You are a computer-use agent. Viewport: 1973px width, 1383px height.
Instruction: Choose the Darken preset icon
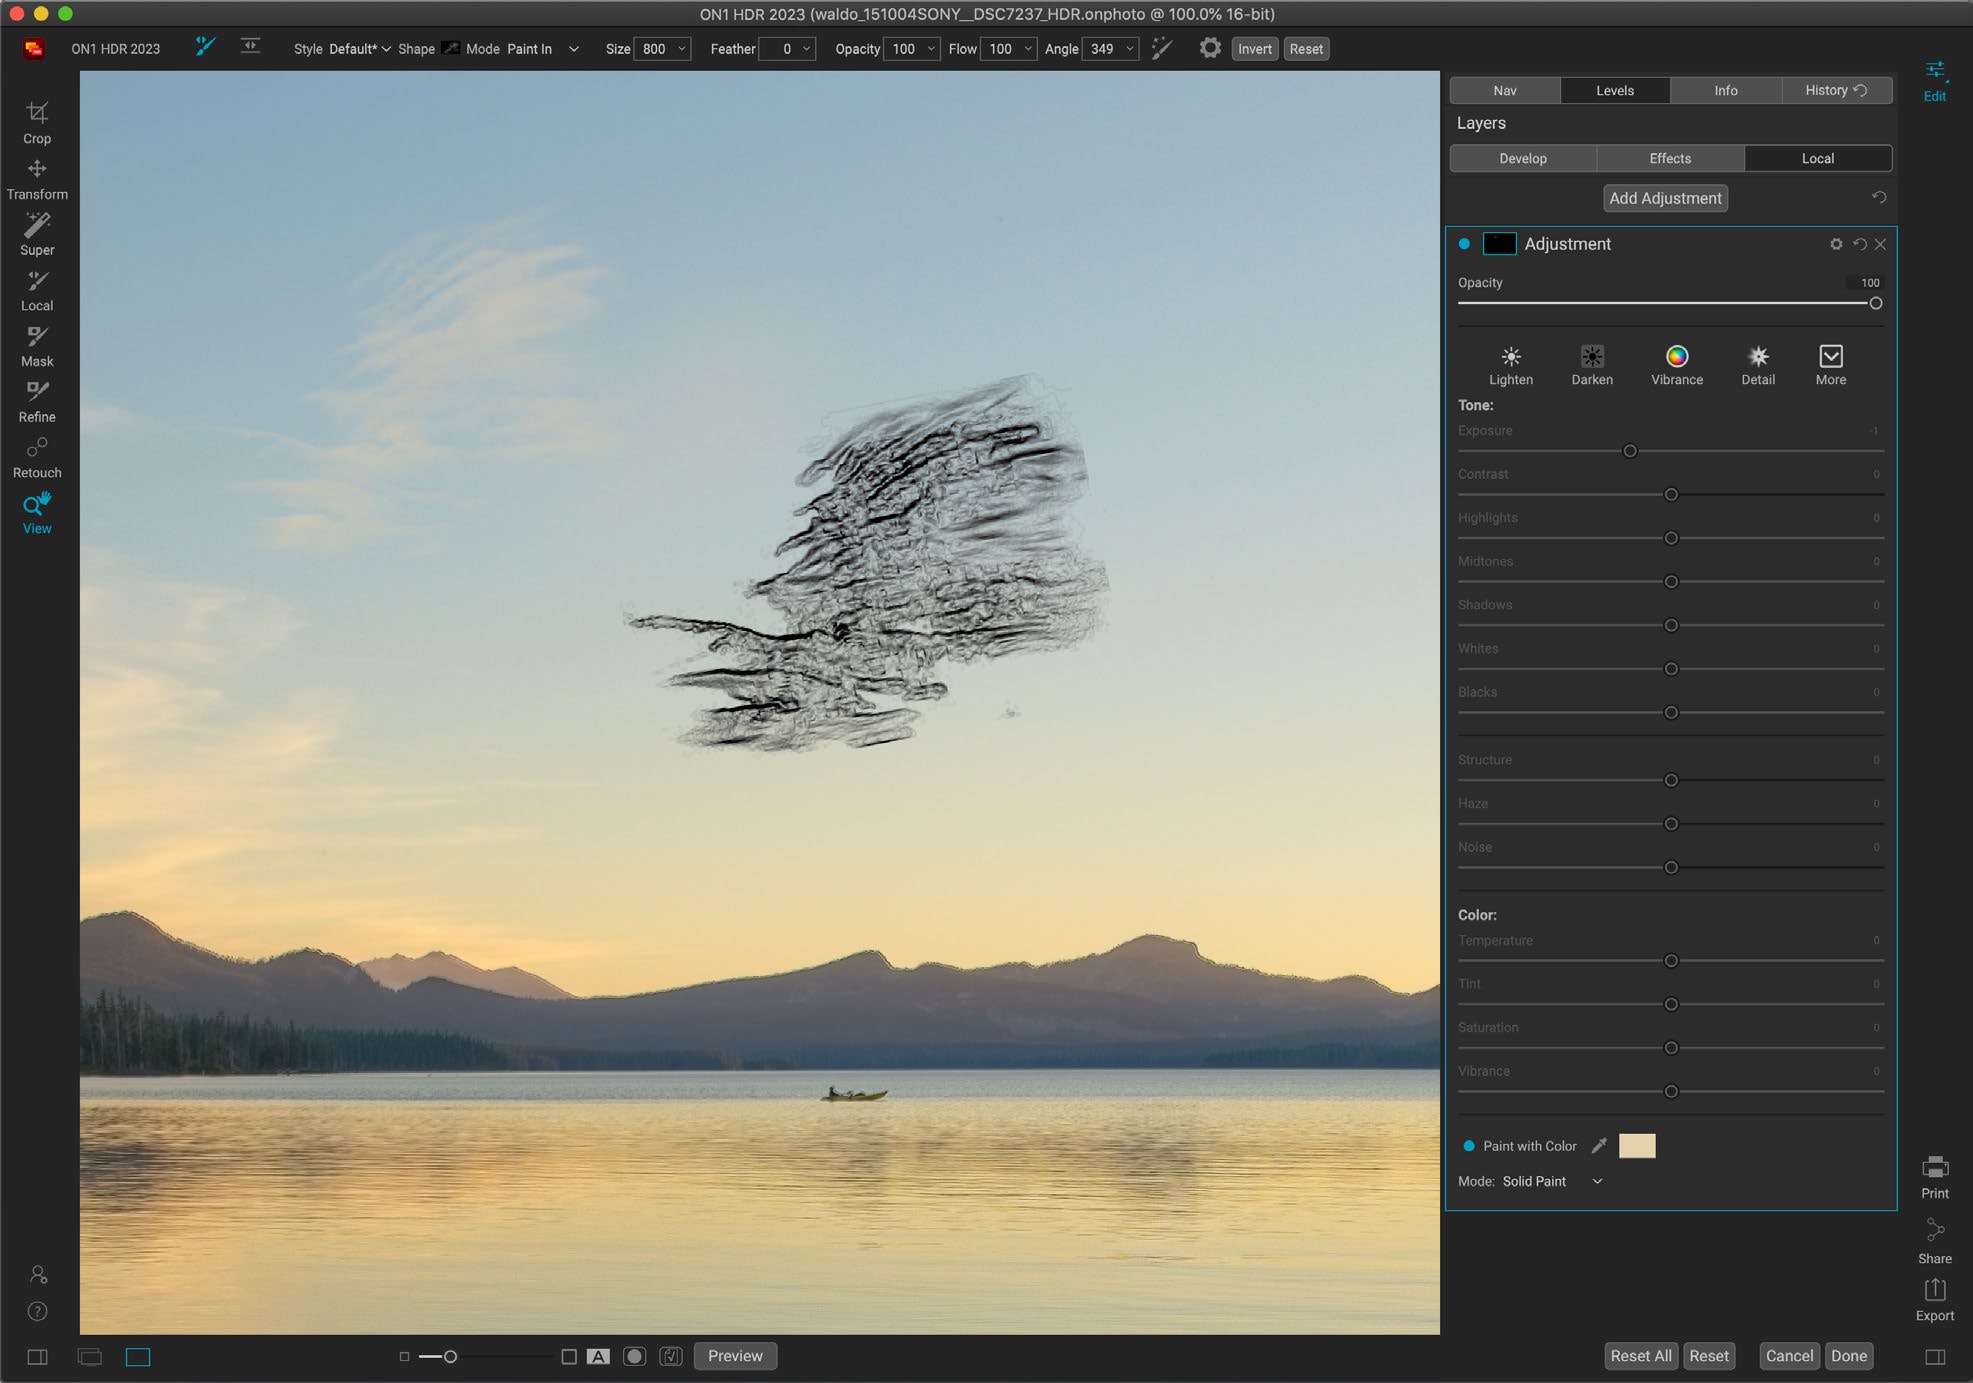pyautogui.click(x=1591, y=365)
